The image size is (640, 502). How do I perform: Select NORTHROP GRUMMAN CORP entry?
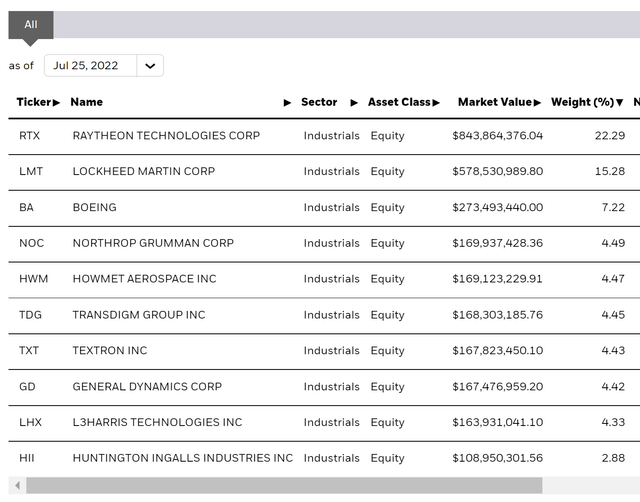click(152, 243)
